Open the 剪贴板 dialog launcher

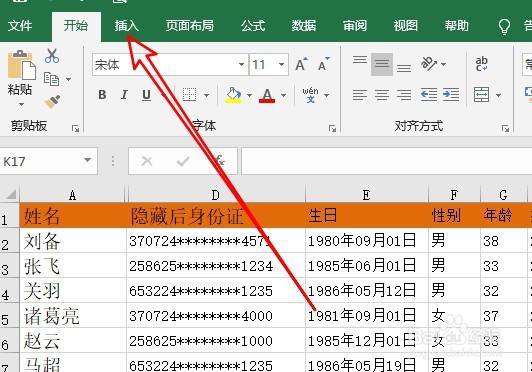pyautogui.click(x=75, y=128)
